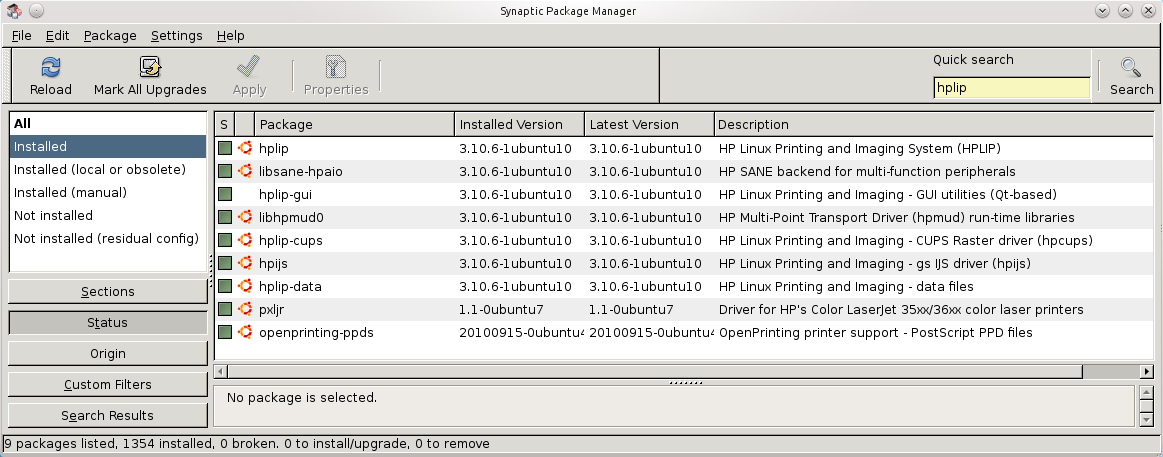This screenshot has width=1163, height=457.
Task: Open the Settings menu
Action: (176, 35)
